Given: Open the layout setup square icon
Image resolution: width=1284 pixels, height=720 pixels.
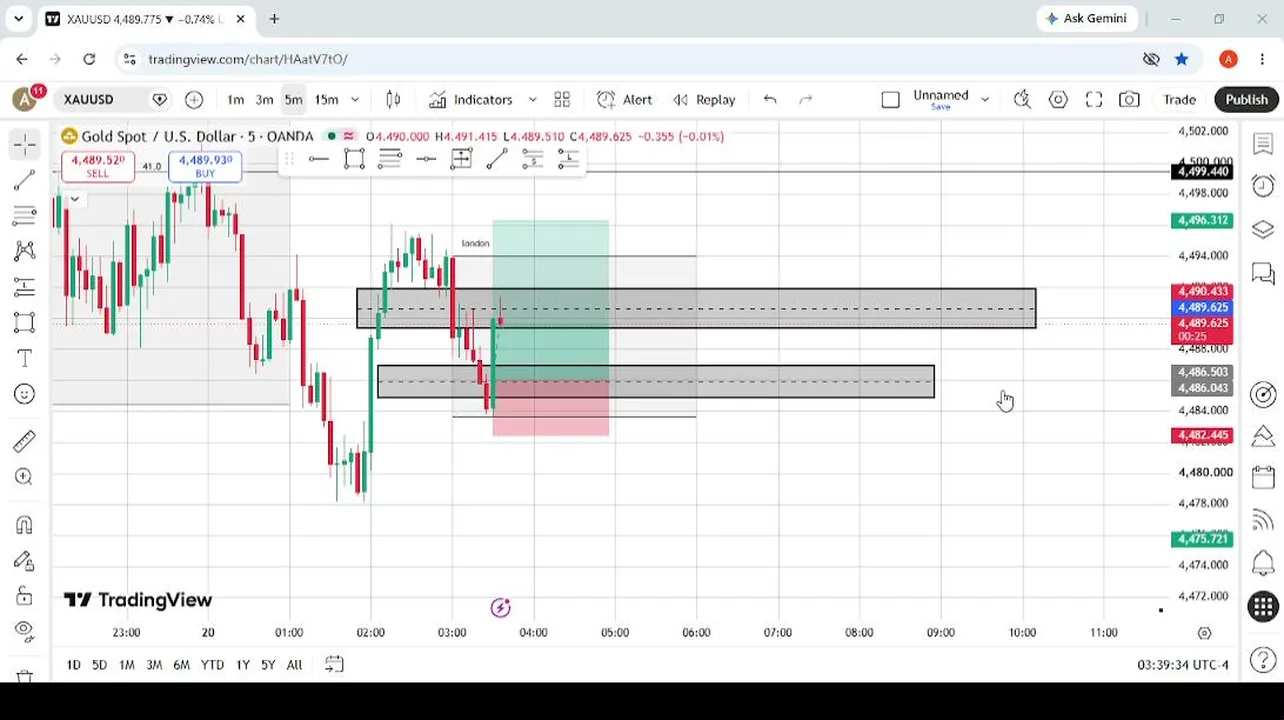Looking at the screenshot, I should point(890,99).
